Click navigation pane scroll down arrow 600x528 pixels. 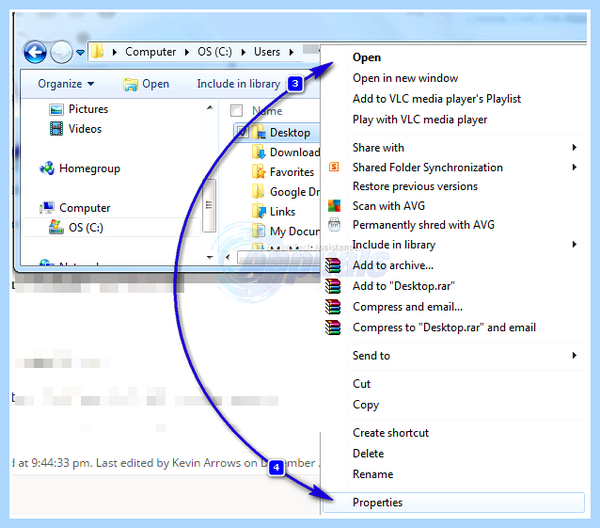[x=209, y=257]
